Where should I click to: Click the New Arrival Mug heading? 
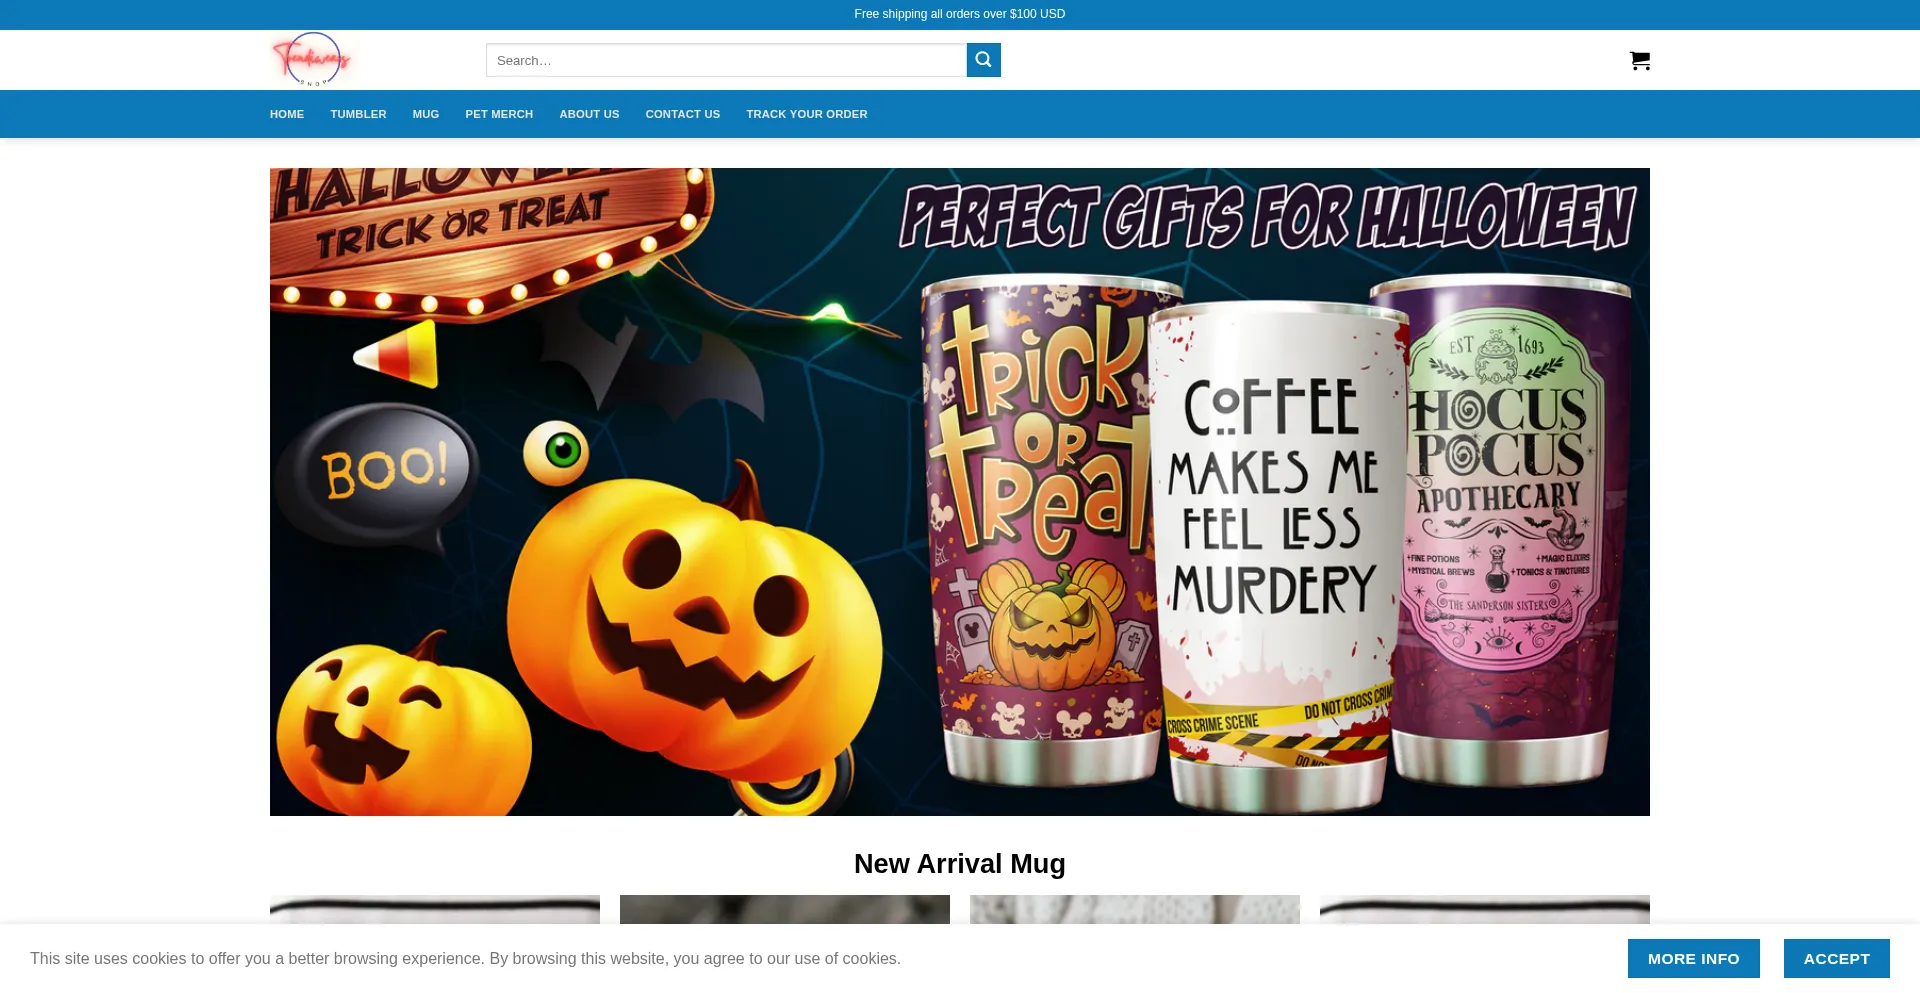pyautogui.click(x=959, y=864)
